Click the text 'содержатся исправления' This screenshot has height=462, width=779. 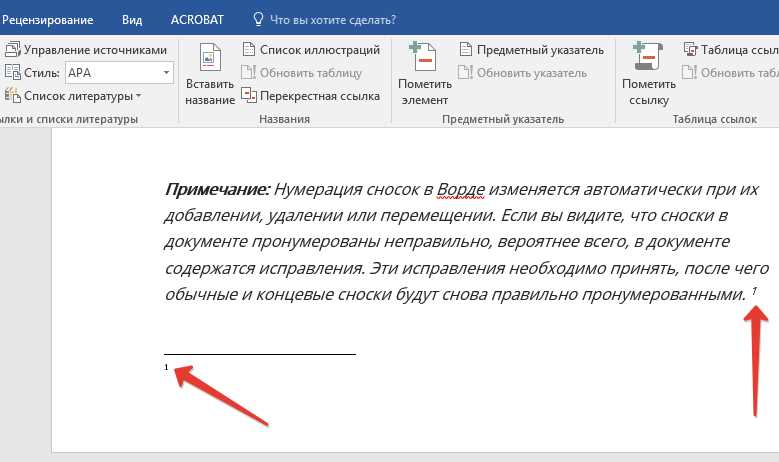[265, 269]
